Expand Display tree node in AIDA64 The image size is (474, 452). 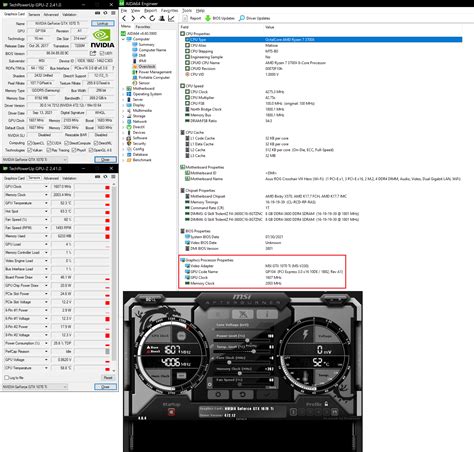pos(123,105)
